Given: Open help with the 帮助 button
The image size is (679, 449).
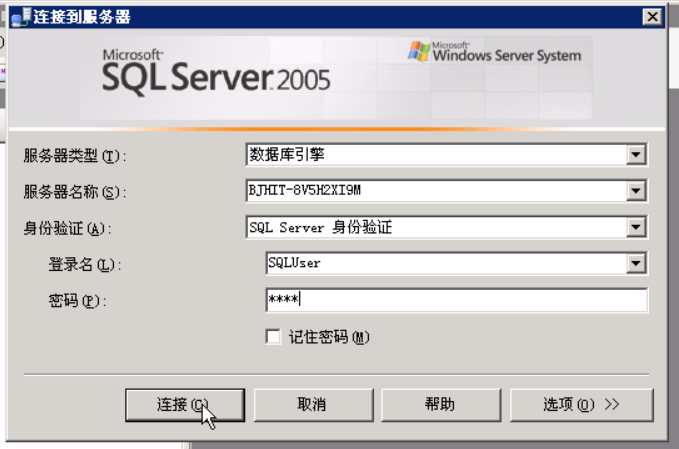Looking at the screenshot, I should click(441, 405).
